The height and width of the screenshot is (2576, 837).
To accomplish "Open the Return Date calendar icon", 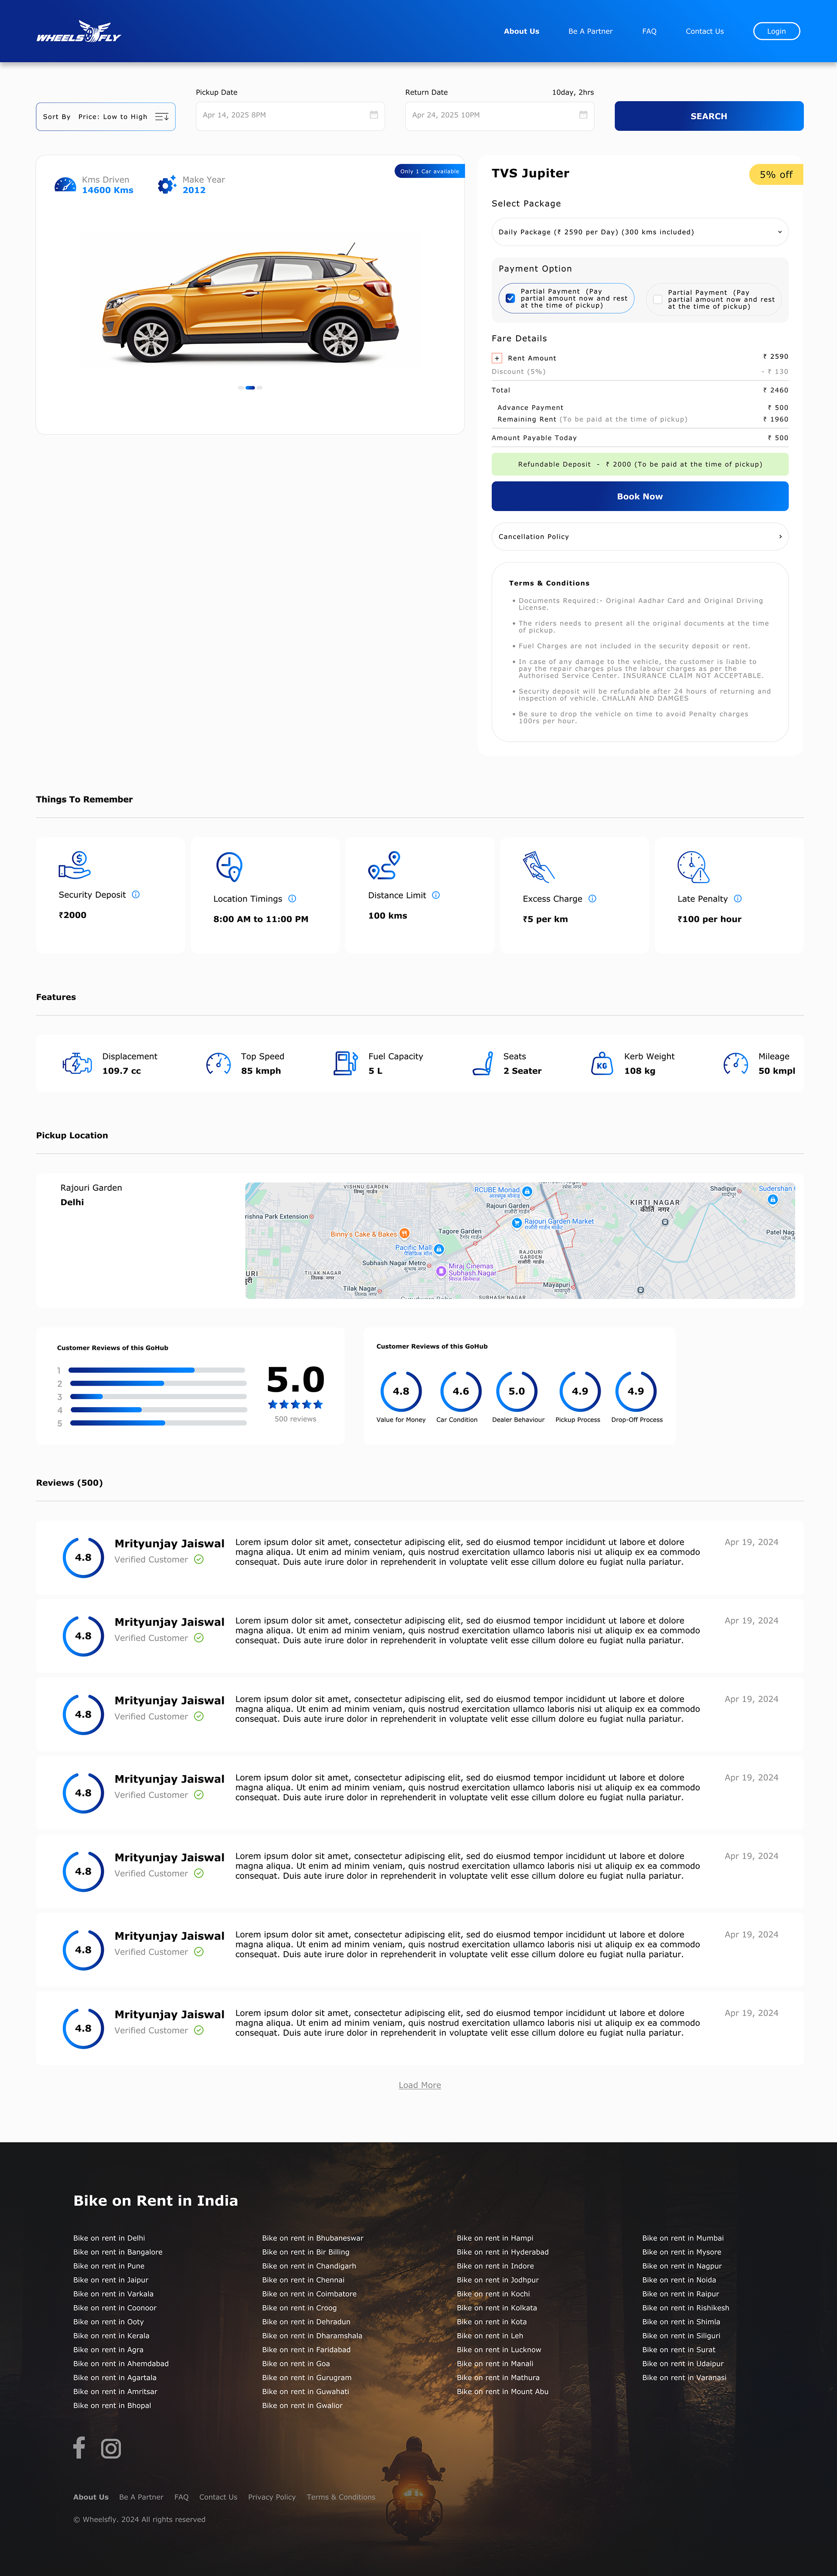I will click(583, 115).
